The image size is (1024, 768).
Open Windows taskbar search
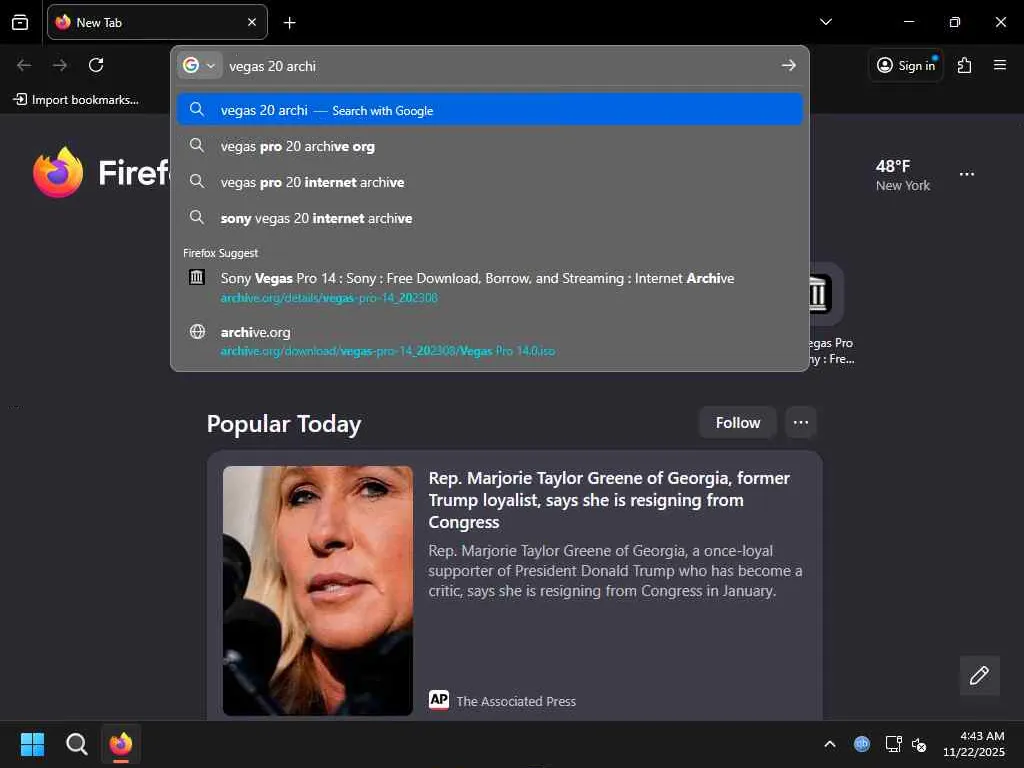pos(76,744)
